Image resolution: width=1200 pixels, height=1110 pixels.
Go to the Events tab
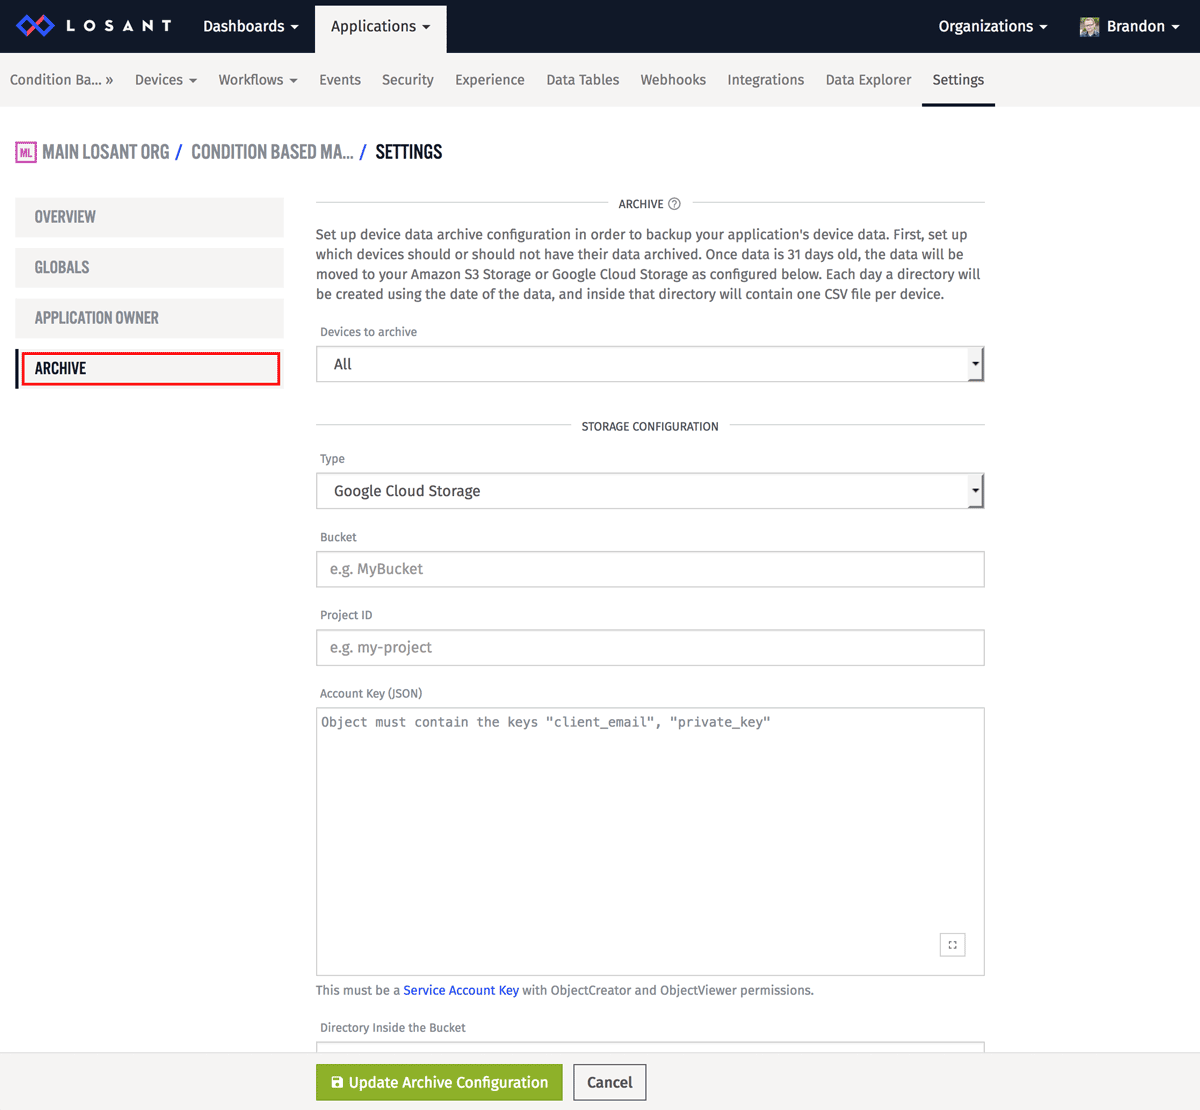pyautogui.click(x=340, y=80)
